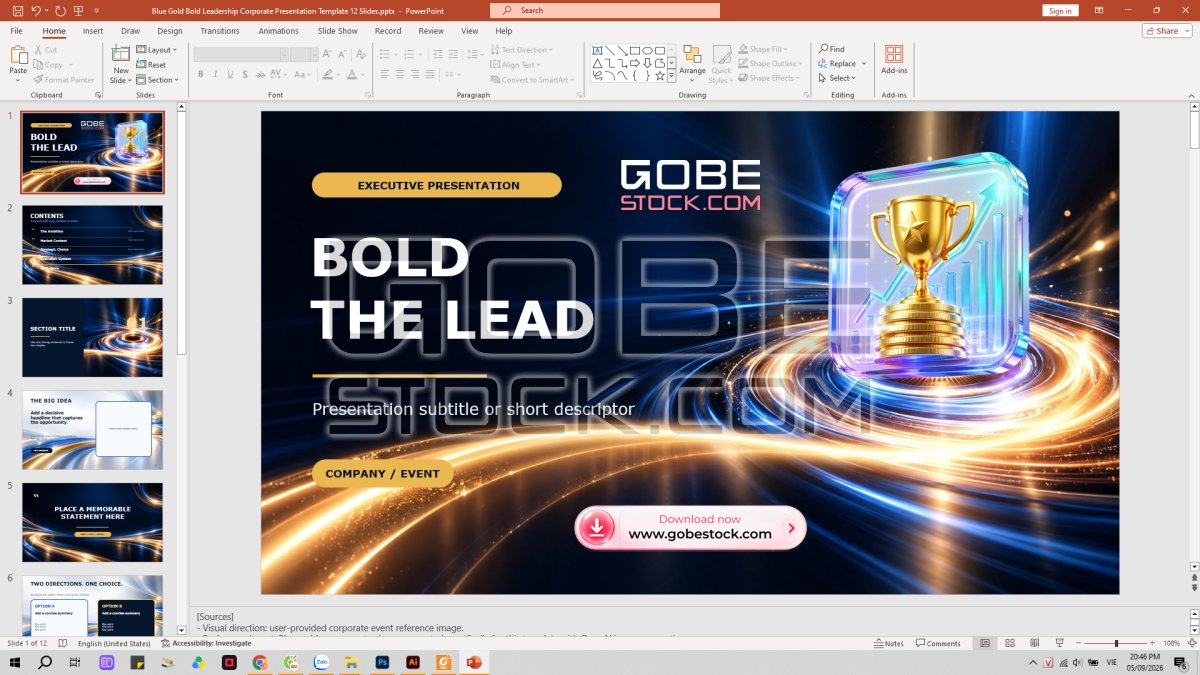This screenshot has width=1200, height=675.
Task: Adjust the zoom slider handle
Action: tap(1116, 643)
